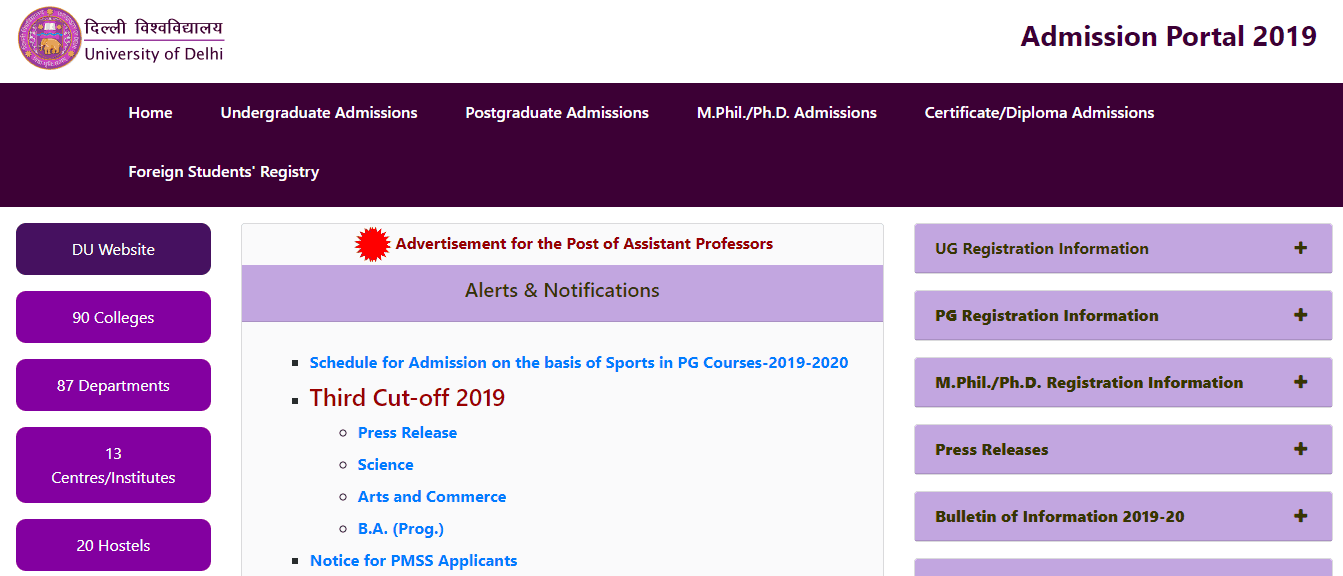Open Home in navigation bar
The width and height of the screenshot is (1343, 576).
(150, 113)
